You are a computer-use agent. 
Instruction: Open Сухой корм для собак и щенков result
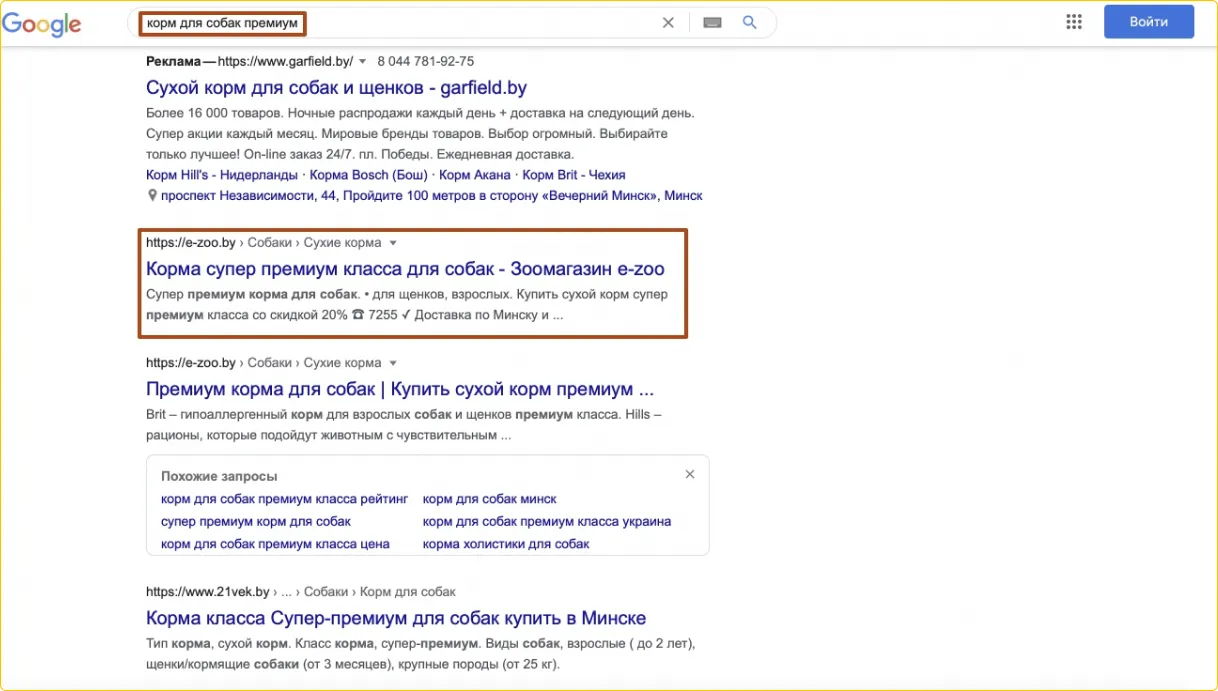[336, 88]
